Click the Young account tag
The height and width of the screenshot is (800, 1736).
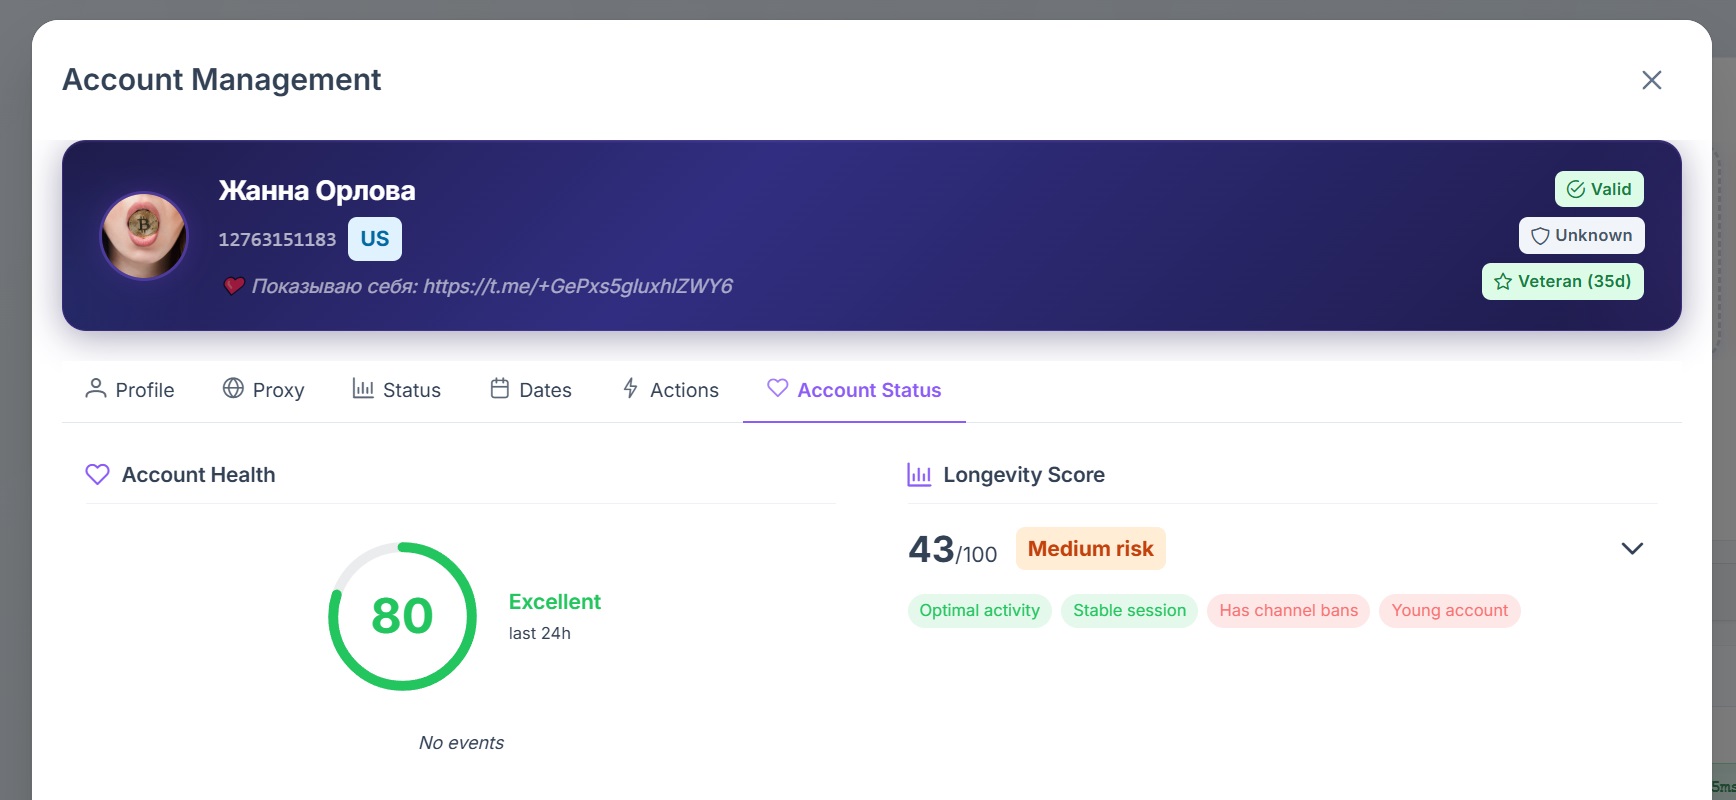coord(1450,611)
